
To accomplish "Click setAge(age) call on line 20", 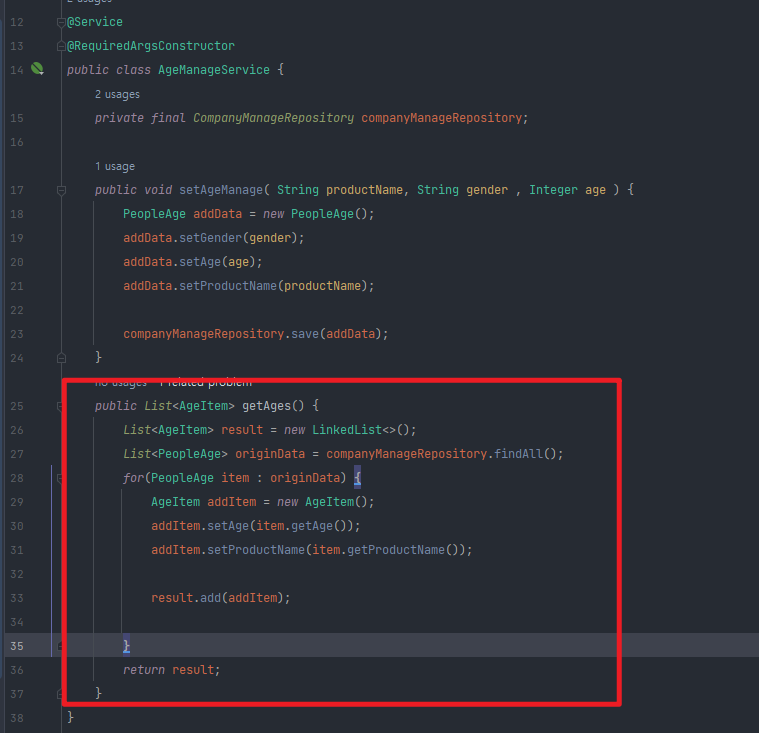I will tap(220, 262).
